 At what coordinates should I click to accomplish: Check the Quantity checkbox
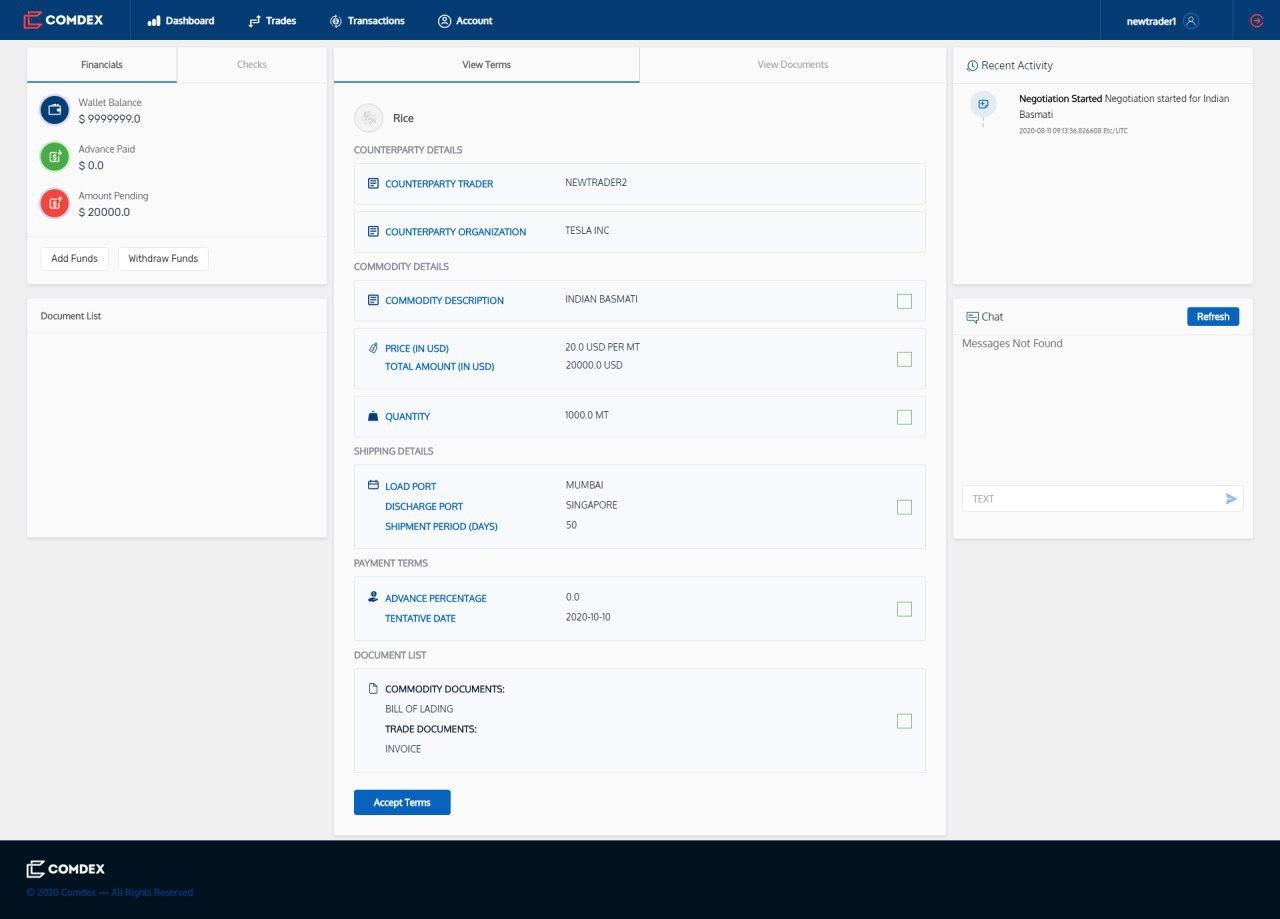click(x=904, y=417)
